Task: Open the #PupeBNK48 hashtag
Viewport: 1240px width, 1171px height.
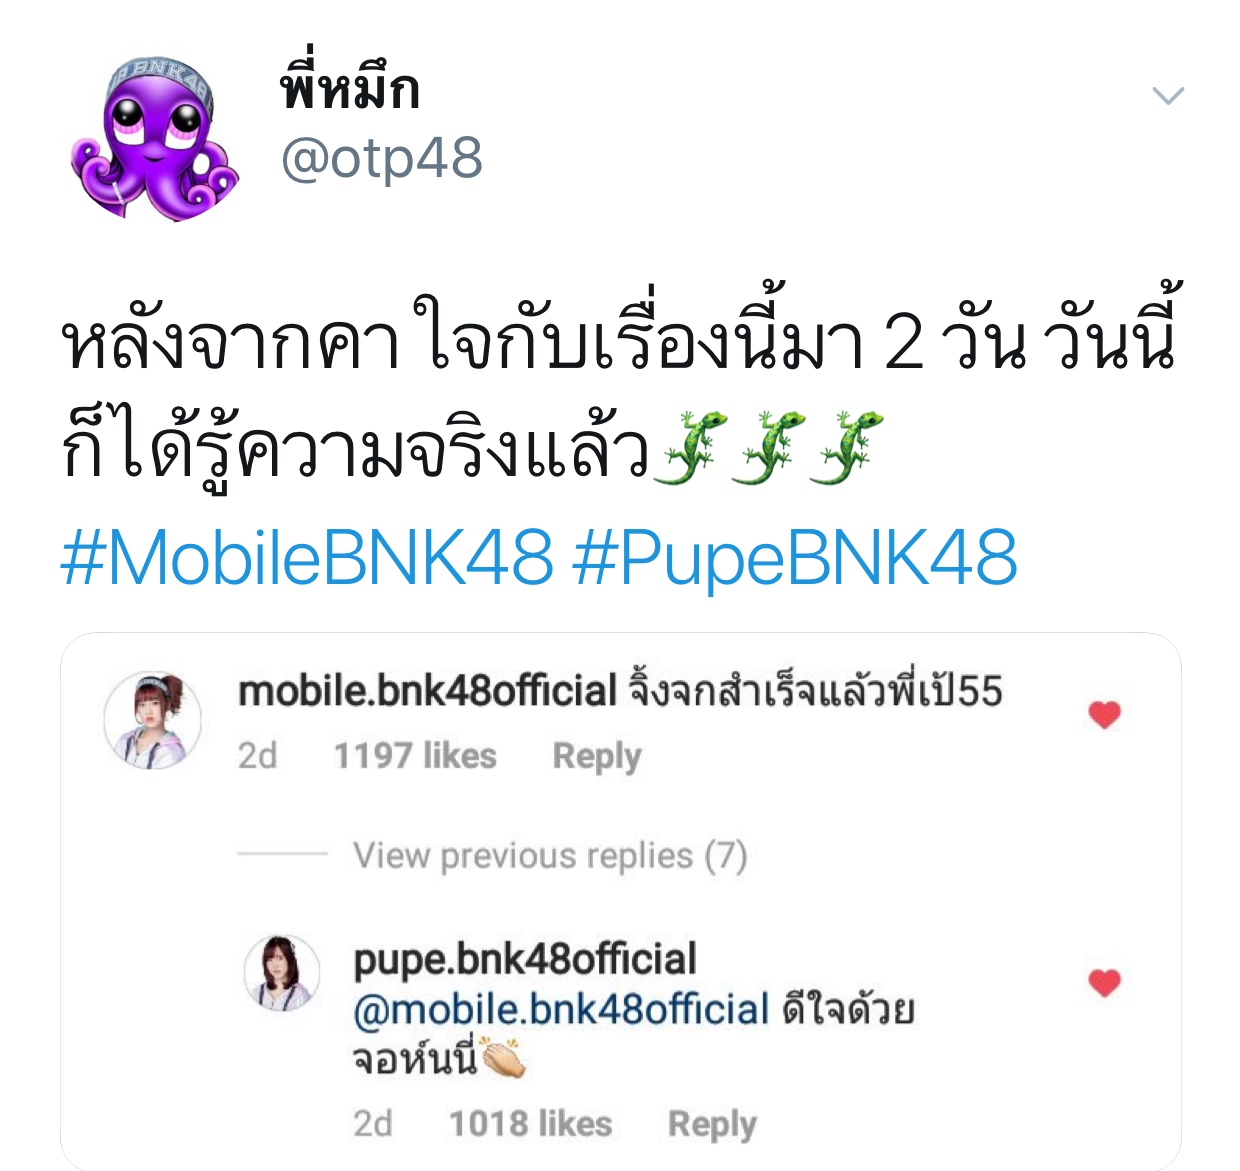Action: click(x=796, y=557)
